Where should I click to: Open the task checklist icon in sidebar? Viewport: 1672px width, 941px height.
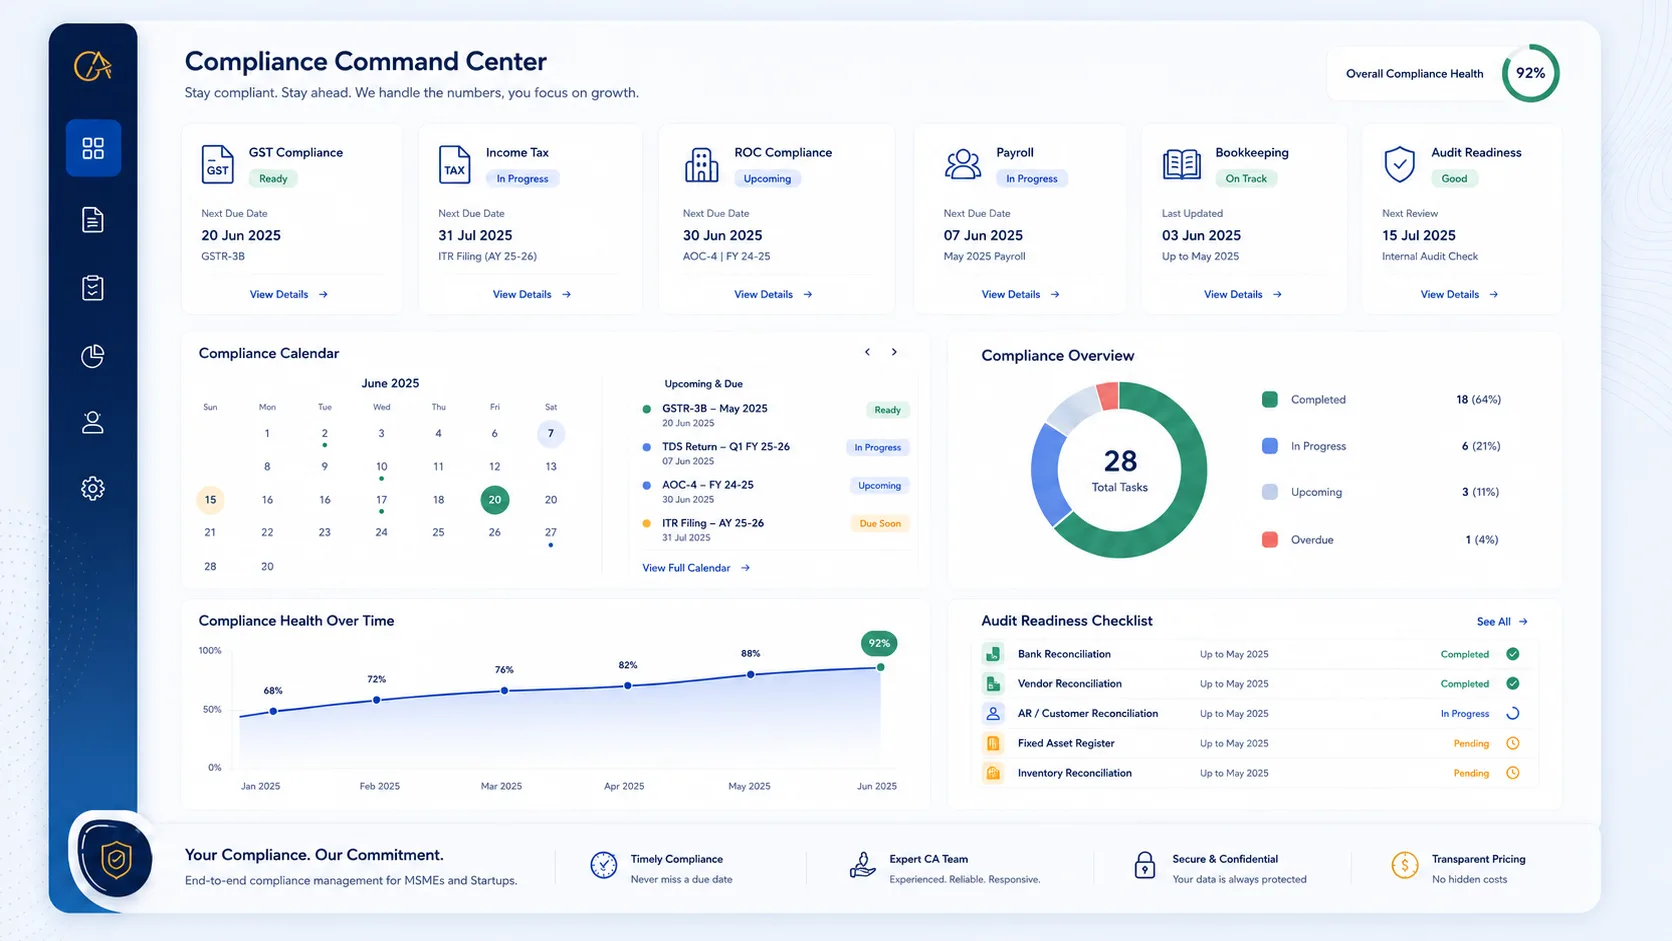[x=93, y=288]
